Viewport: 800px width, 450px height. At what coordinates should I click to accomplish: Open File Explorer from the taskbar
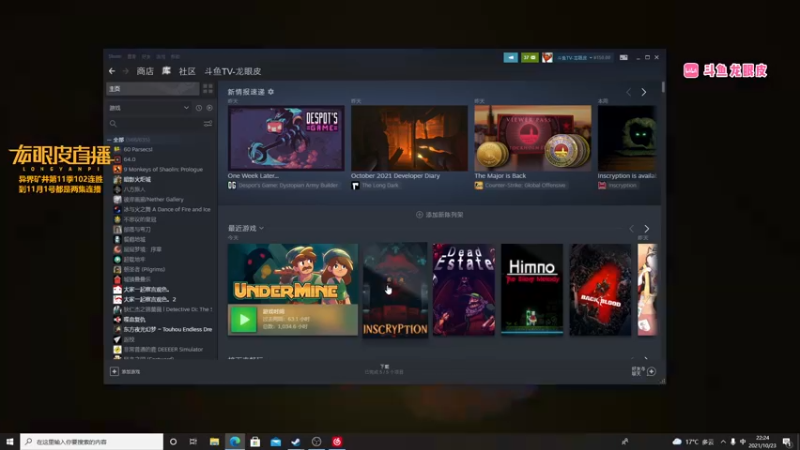pyautogui.click(x=214, y=441)
